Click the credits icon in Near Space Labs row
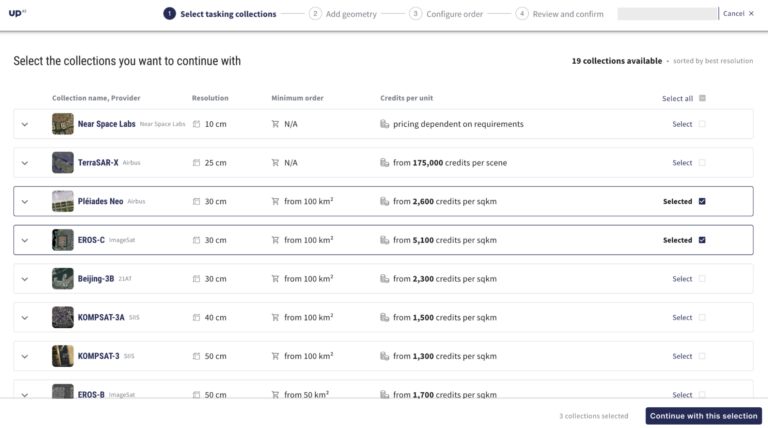 pyautogui.click(x=384, y=124)
